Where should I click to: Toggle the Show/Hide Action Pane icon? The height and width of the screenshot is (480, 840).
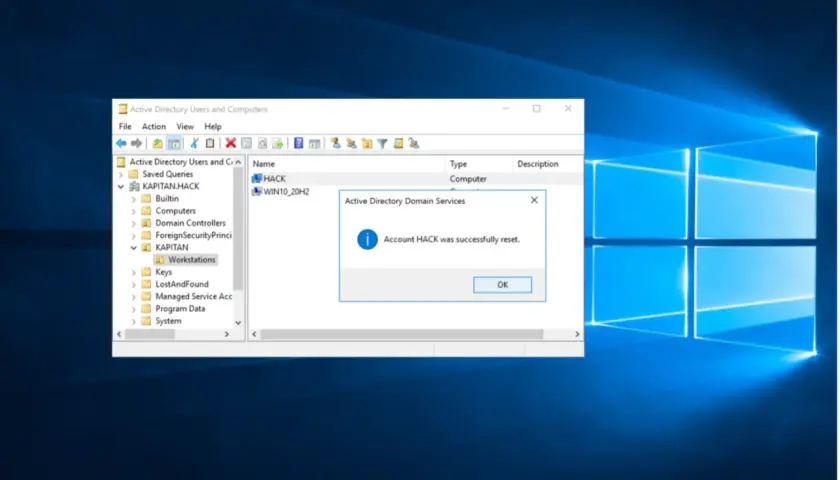tap(314, 143)
